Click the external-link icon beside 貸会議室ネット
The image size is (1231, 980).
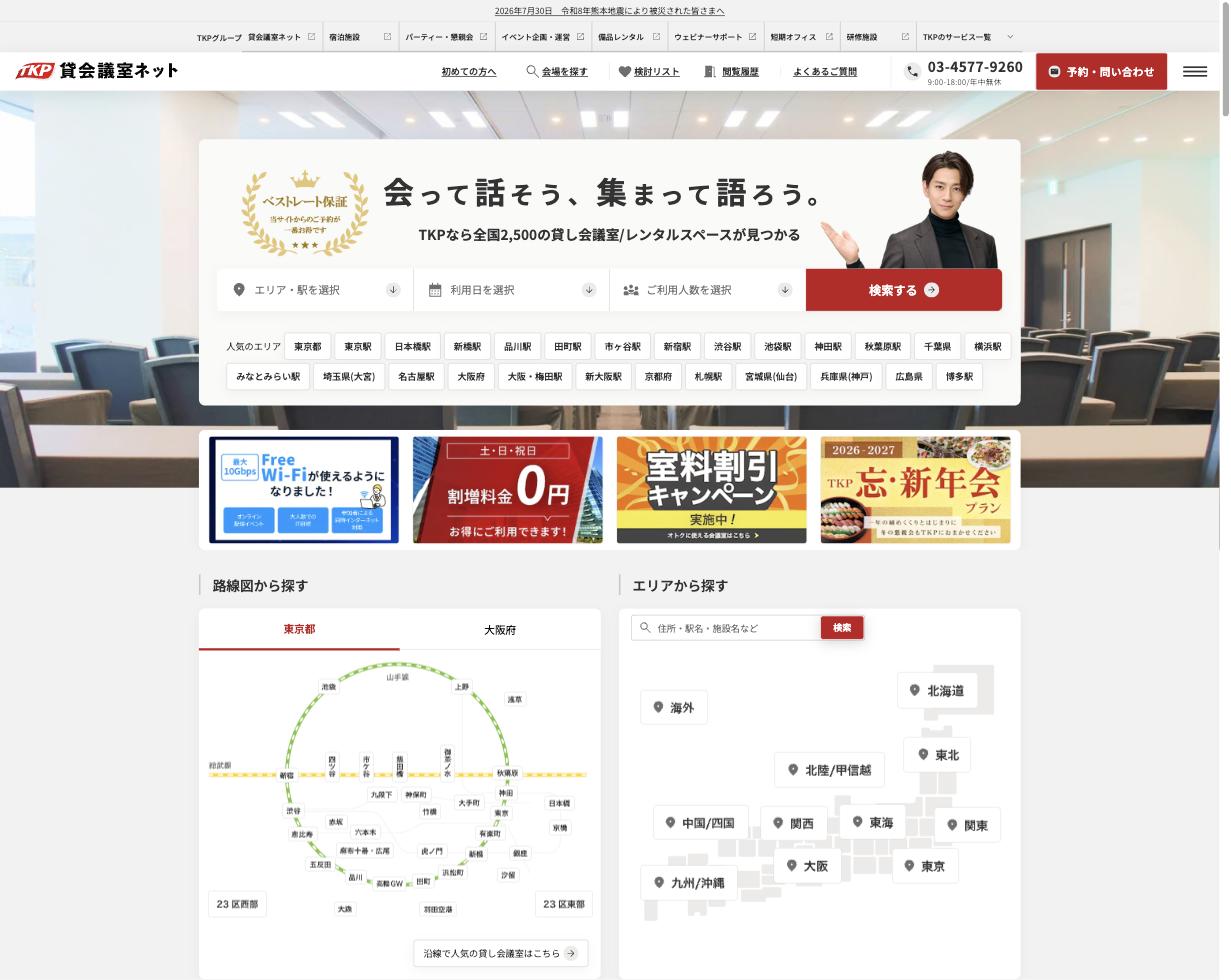coord(311,37)
